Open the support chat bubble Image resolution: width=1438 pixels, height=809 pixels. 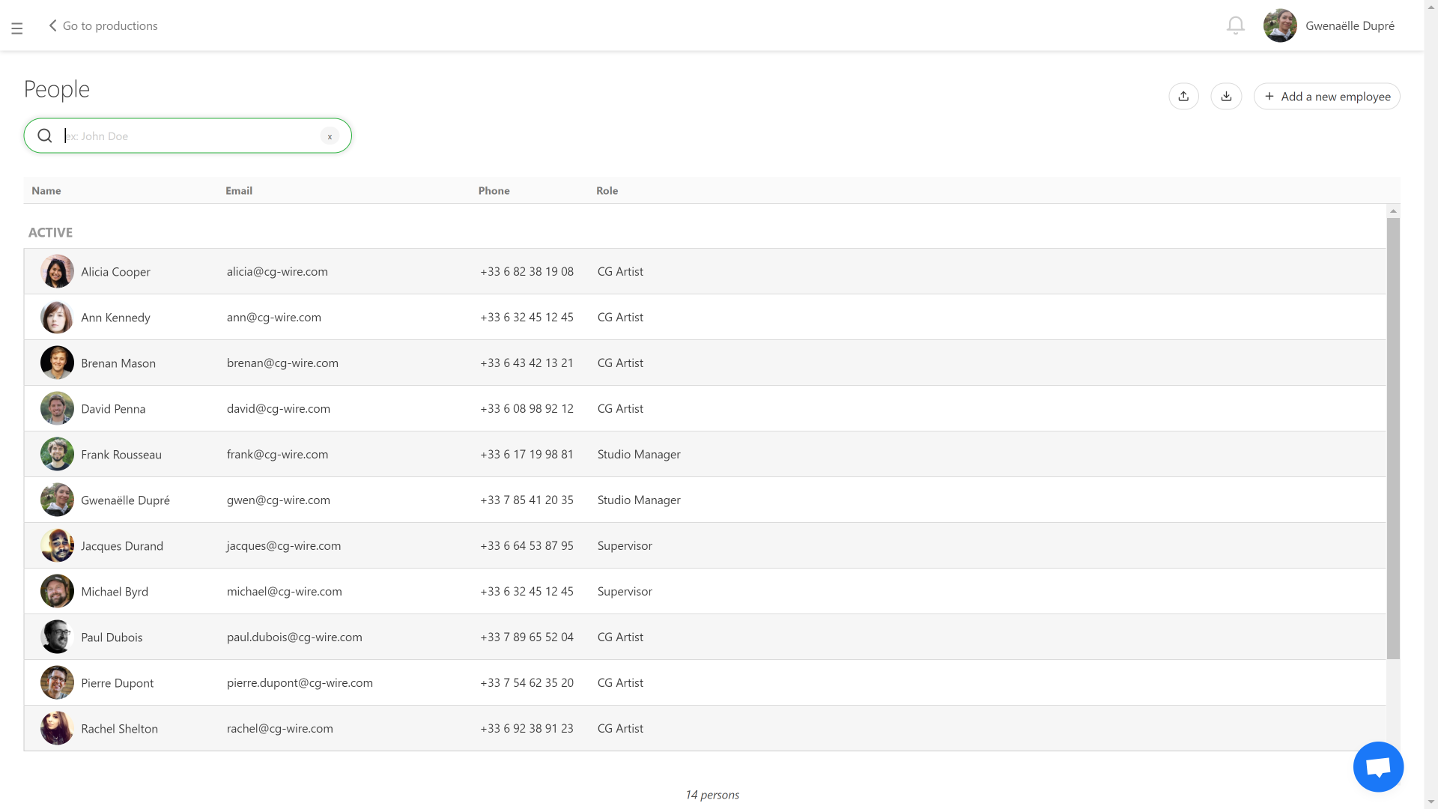pyautogui.click(x=1378, y=767)
